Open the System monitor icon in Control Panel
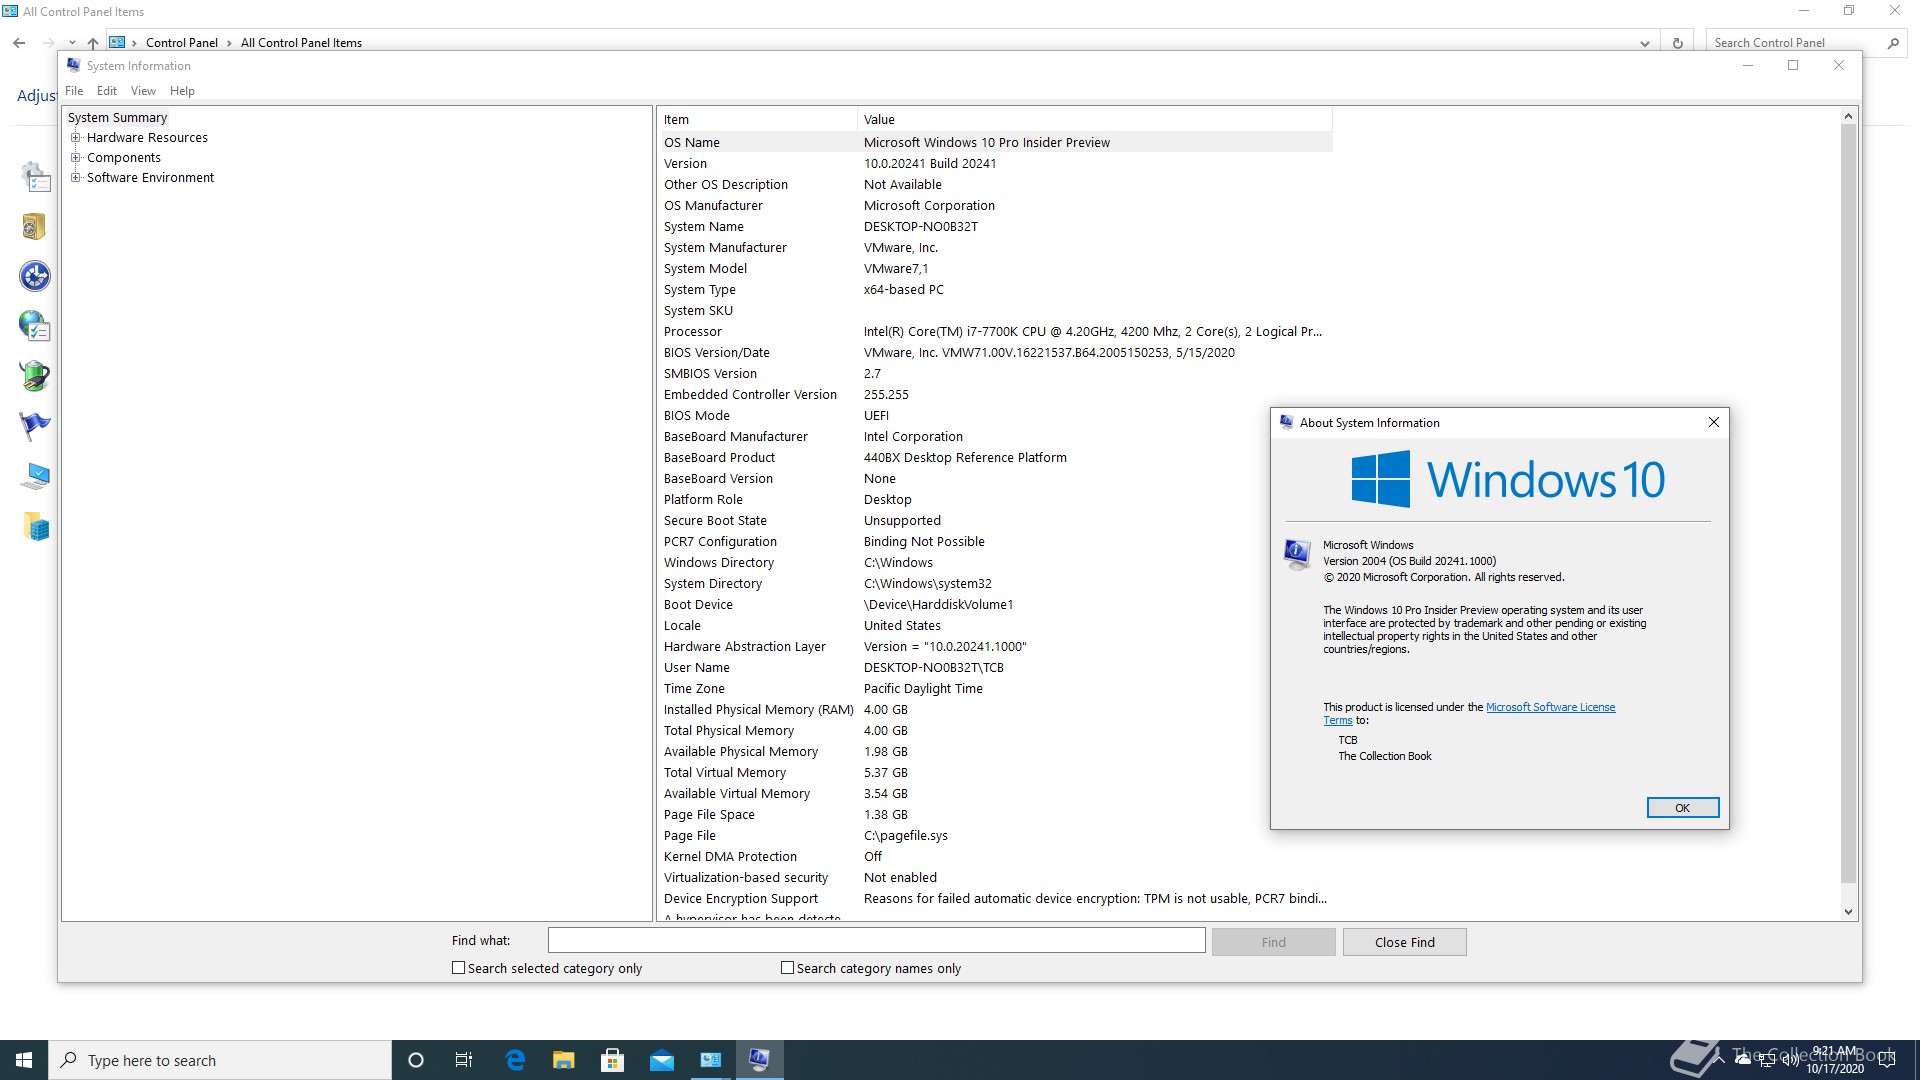This screenshot has width=1920, height=1080. click(x=35, y=476)
